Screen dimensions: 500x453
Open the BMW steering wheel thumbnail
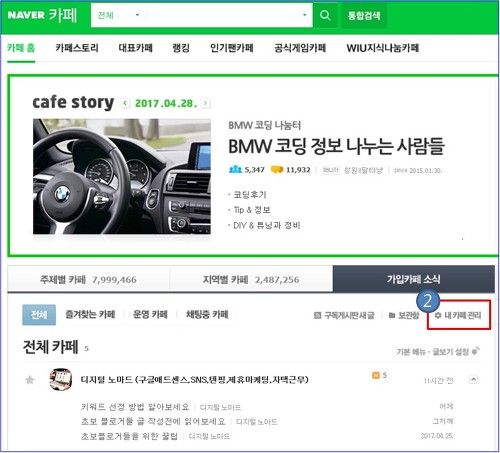click(122, 176)
